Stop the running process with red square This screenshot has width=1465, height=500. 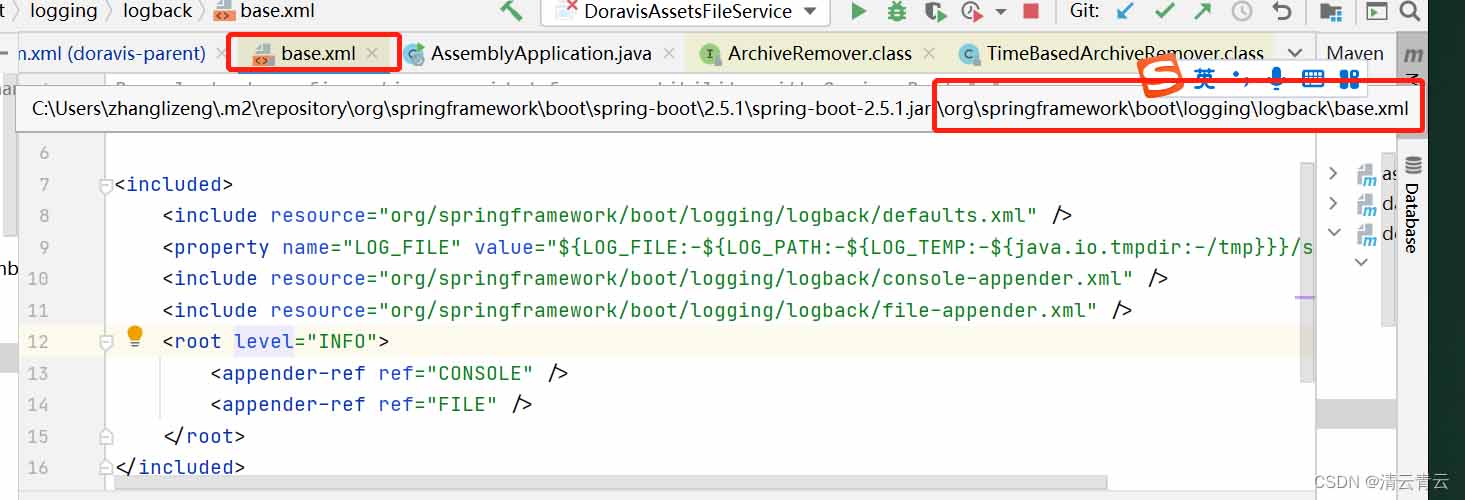coord(1031,12)
